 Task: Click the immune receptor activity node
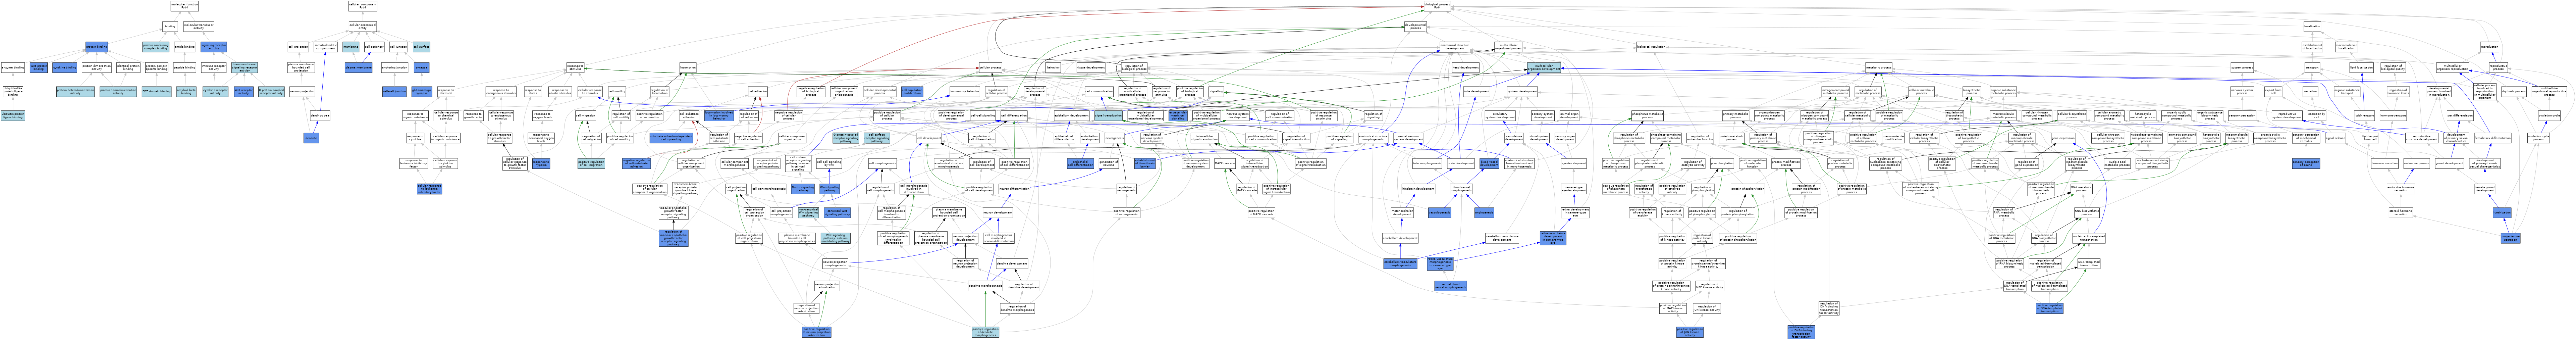tap(214, 67)
